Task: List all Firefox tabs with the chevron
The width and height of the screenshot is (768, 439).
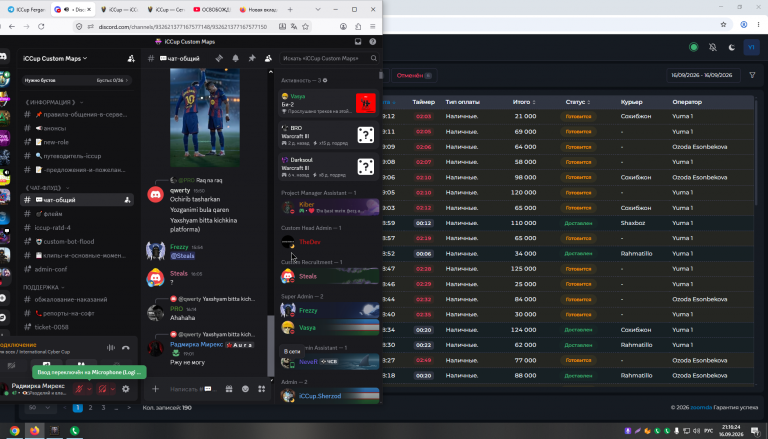Action: (318, 9)
